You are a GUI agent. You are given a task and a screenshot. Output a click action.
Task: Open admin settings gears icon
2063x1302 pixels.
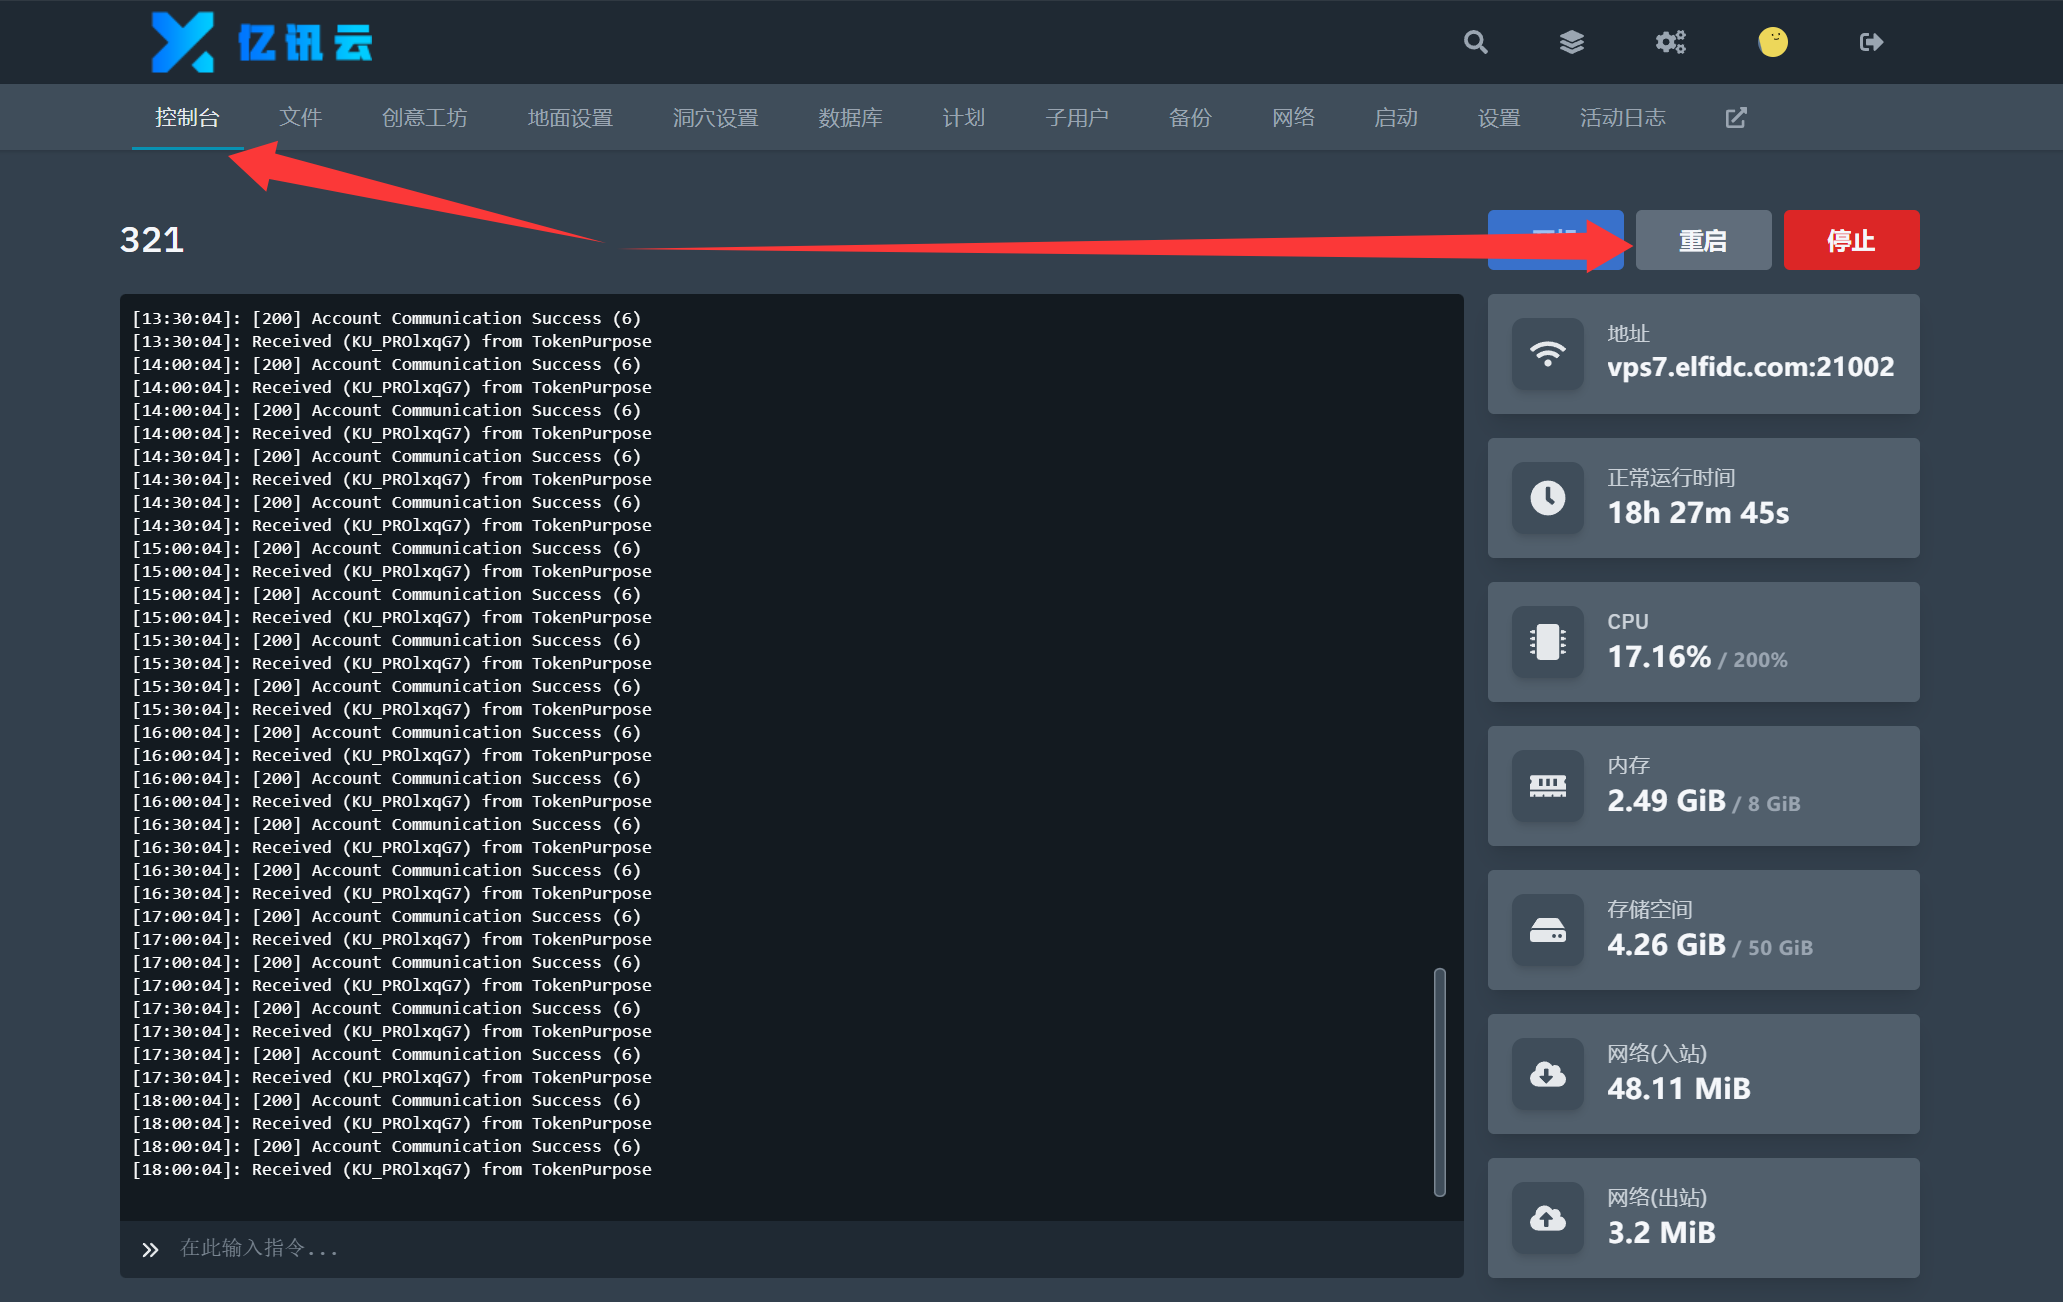(1670, 42)
